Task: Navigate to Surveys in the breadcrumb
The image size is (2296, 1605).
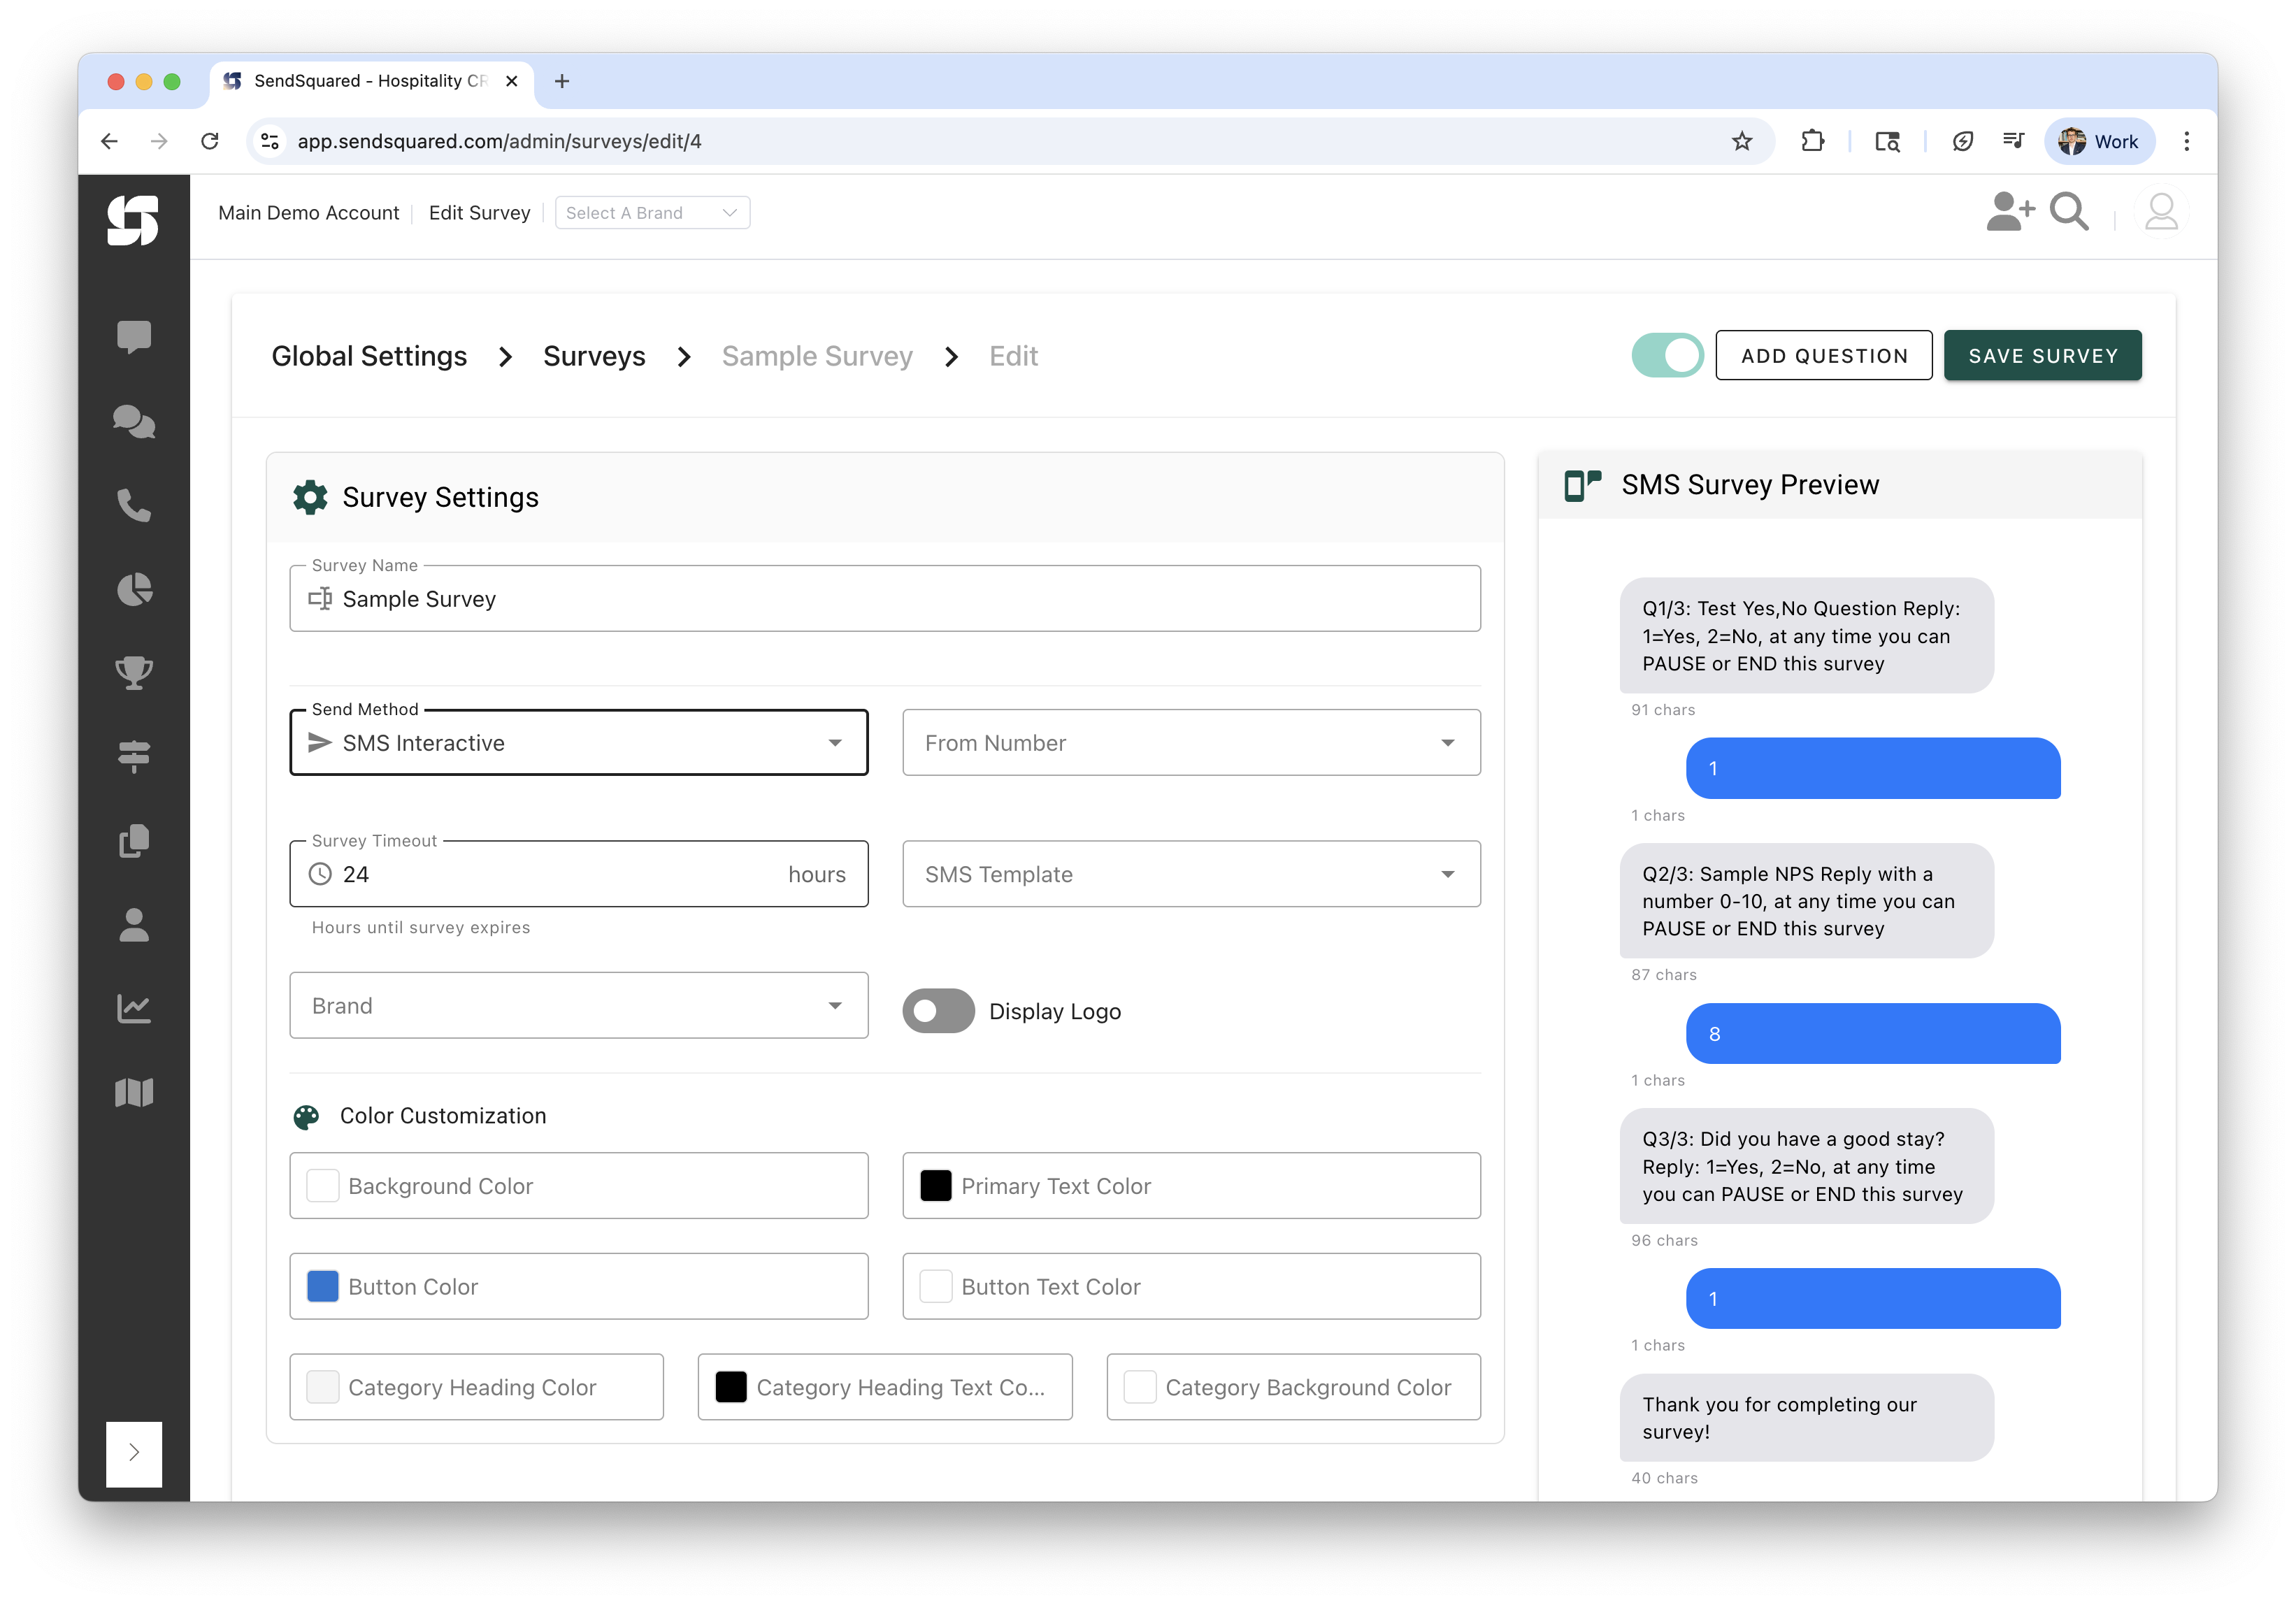Action: 594,356
